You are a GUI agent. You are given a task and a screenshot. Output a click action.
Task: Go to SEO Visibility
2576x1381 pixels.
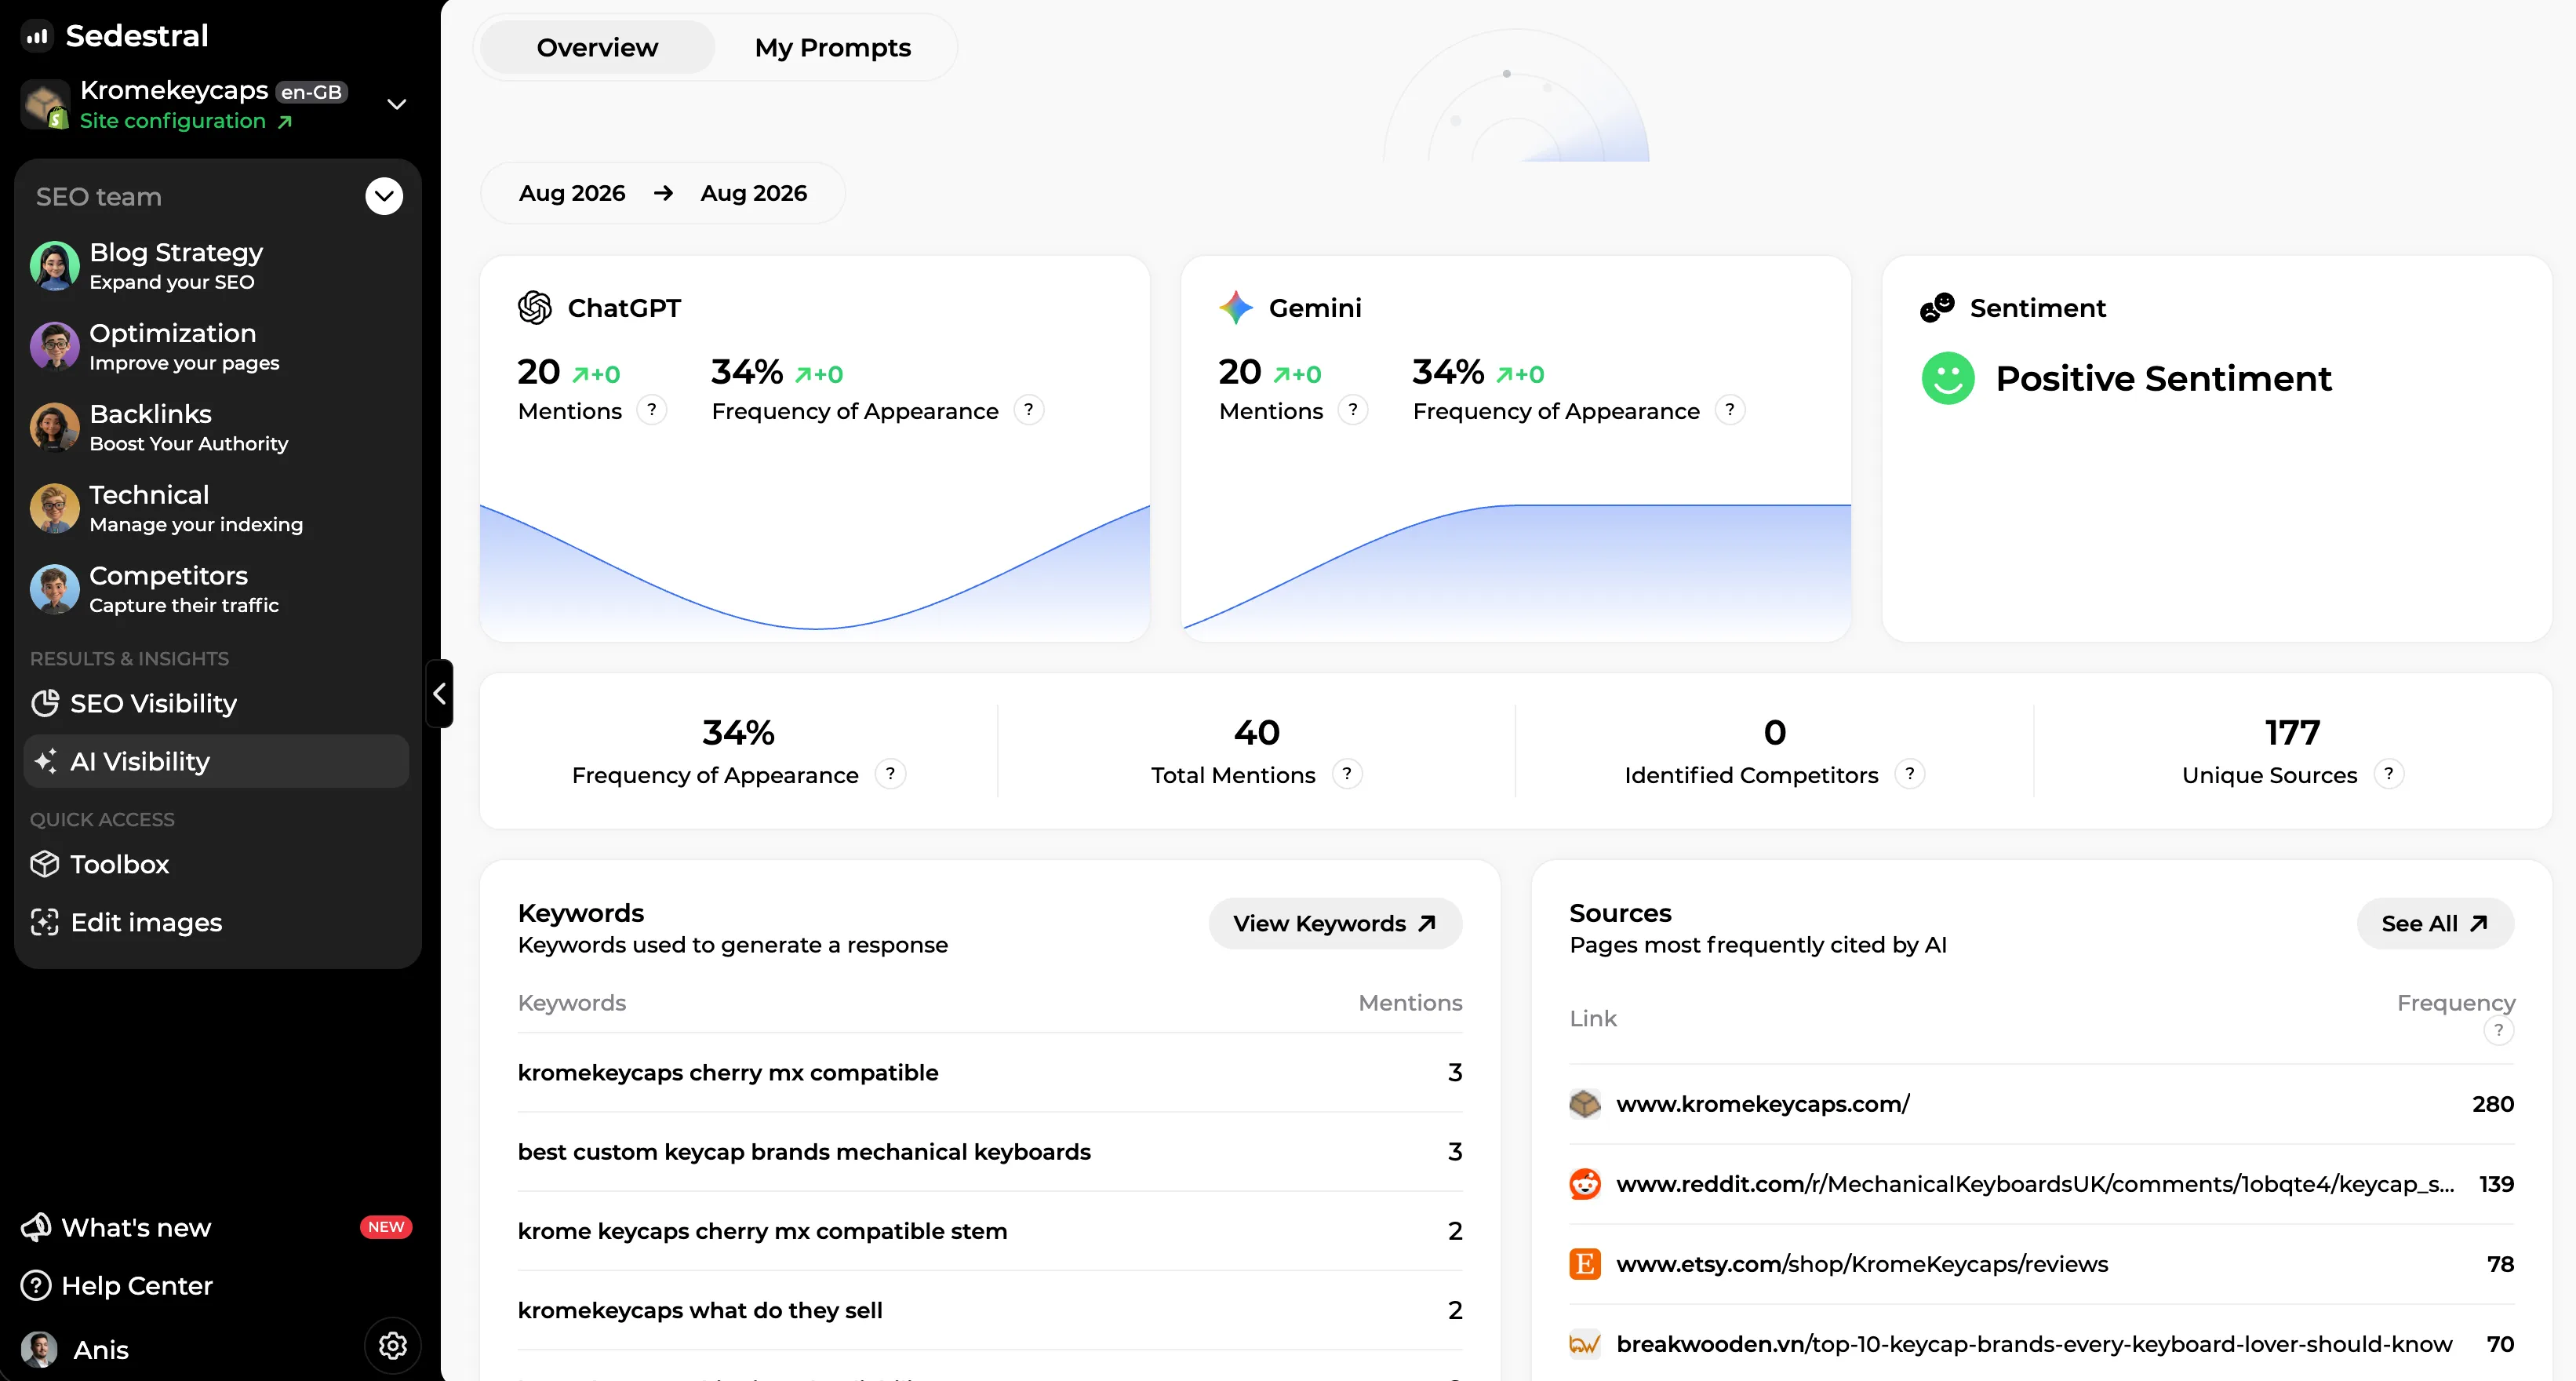coord(217,703)
